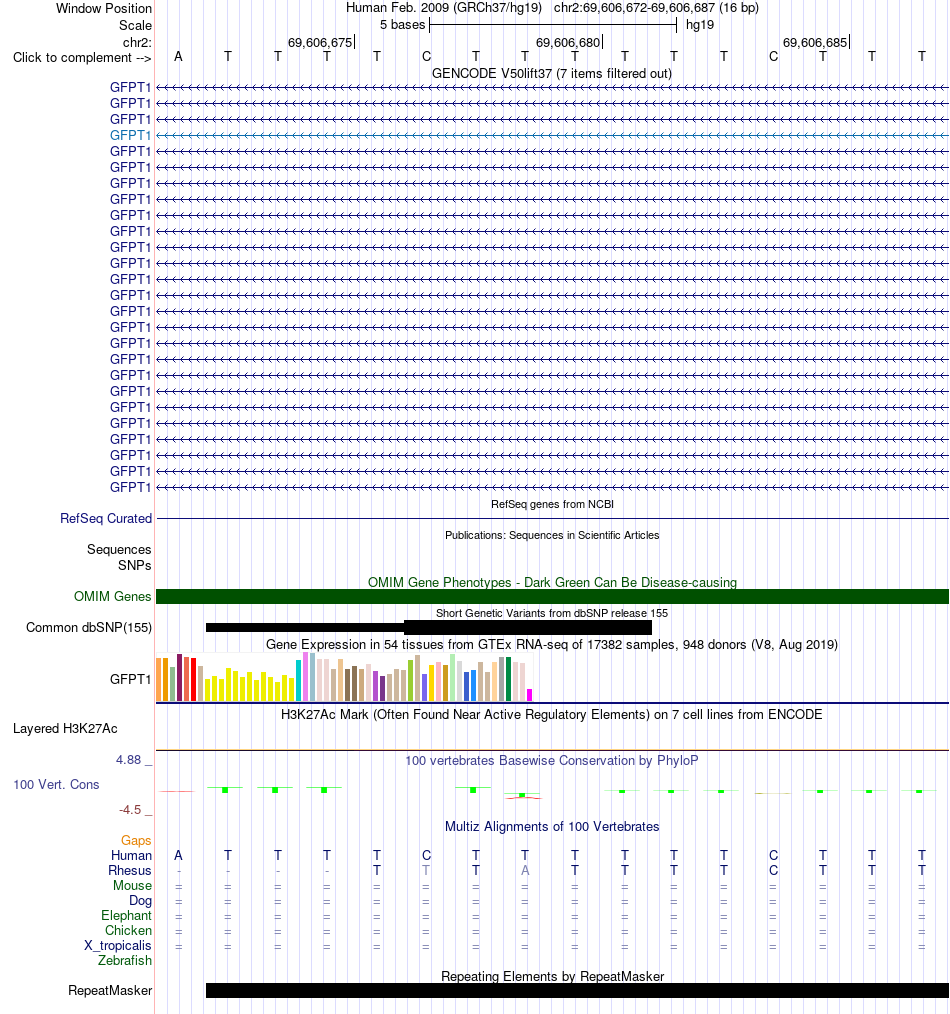Click the SNPs track label
Viewport: 950px width, 1014px height.
(x=135, y=565)
